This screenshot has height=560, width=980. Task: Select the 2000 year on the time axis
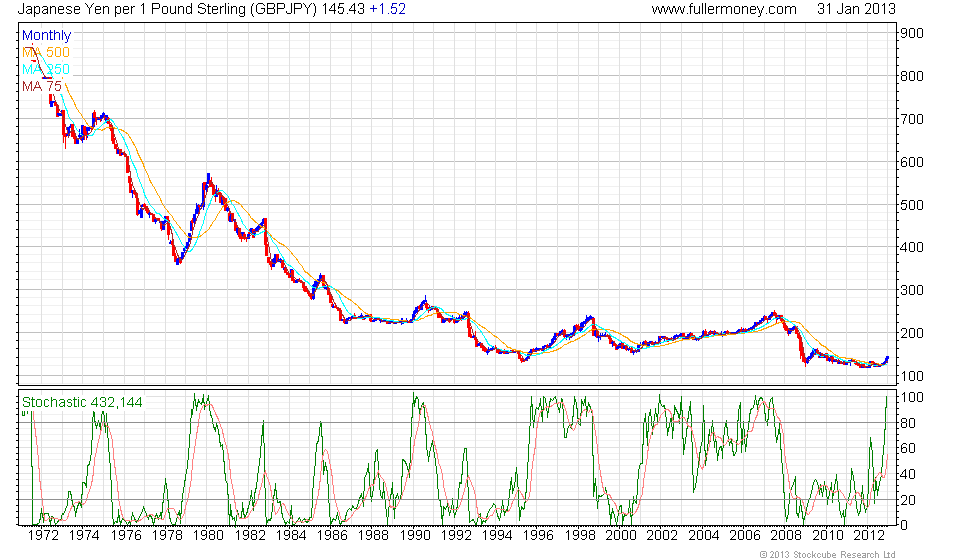pos(621,536)
